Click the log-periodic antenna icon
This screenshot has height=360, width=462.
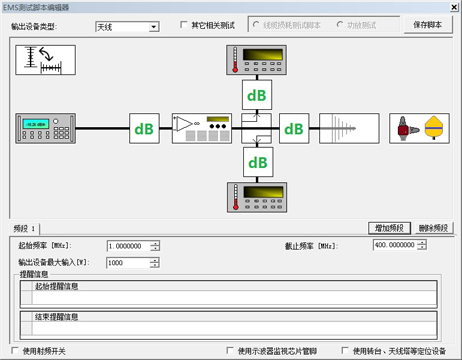coord(349,129)
